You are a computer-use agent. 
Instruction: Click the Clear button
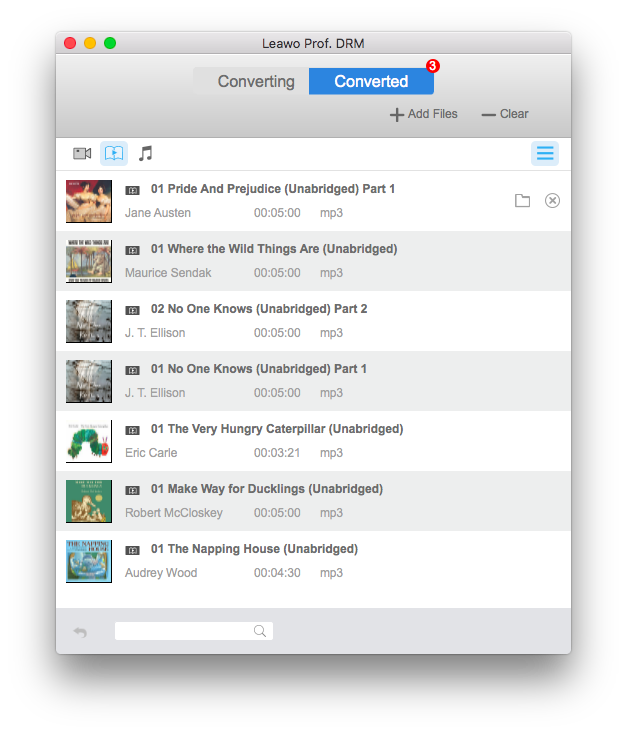(505, 114)
